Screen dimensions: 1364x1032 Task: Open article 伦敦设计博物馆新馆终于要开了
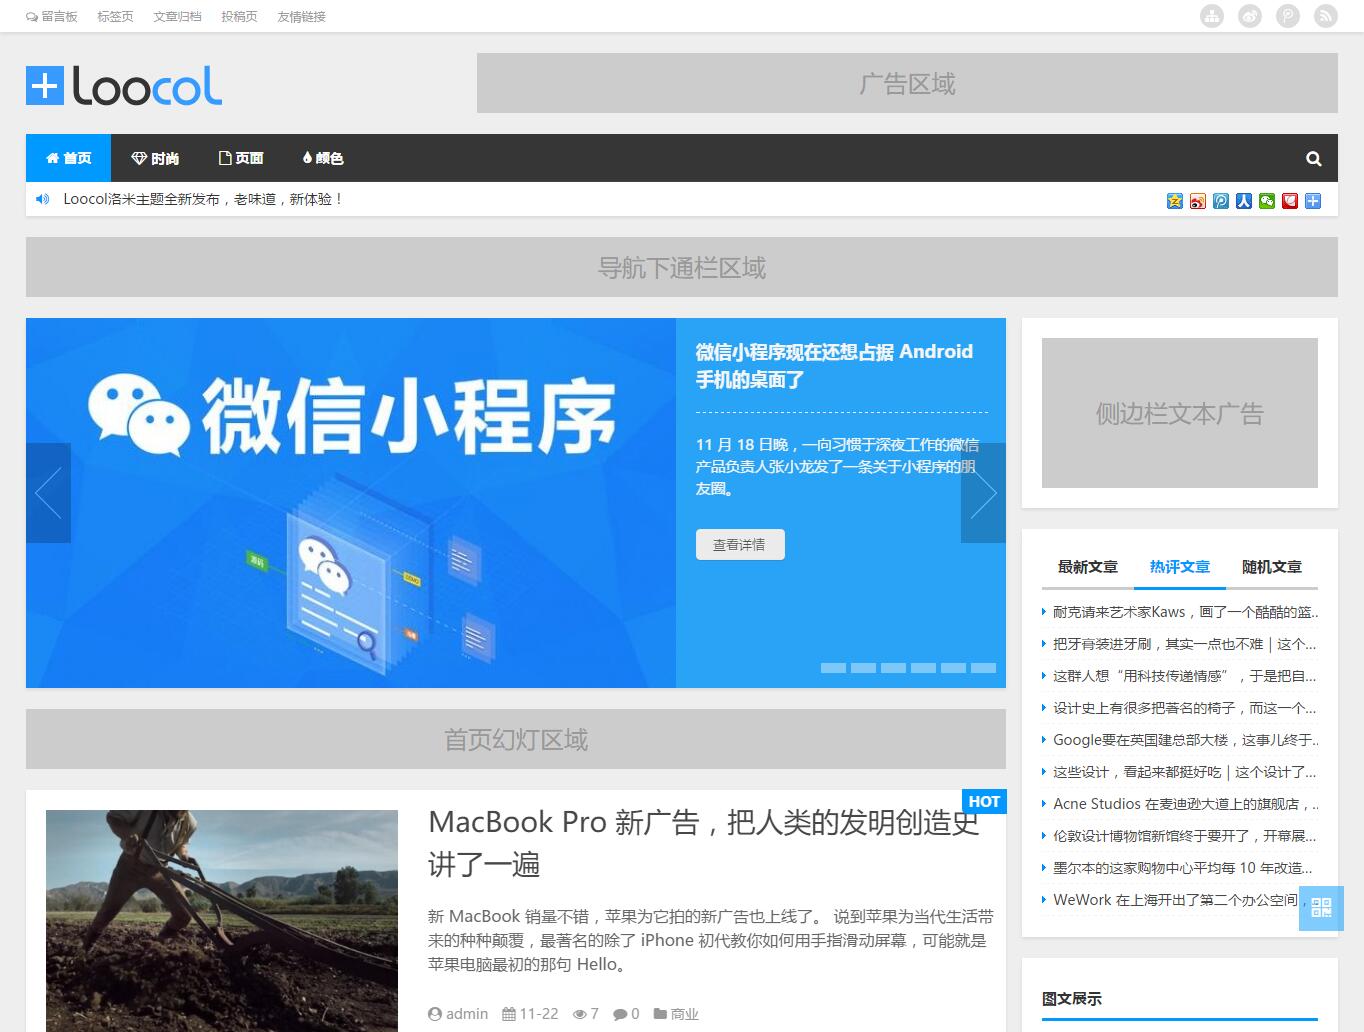pyautogui.click(x=1185, y=836)
